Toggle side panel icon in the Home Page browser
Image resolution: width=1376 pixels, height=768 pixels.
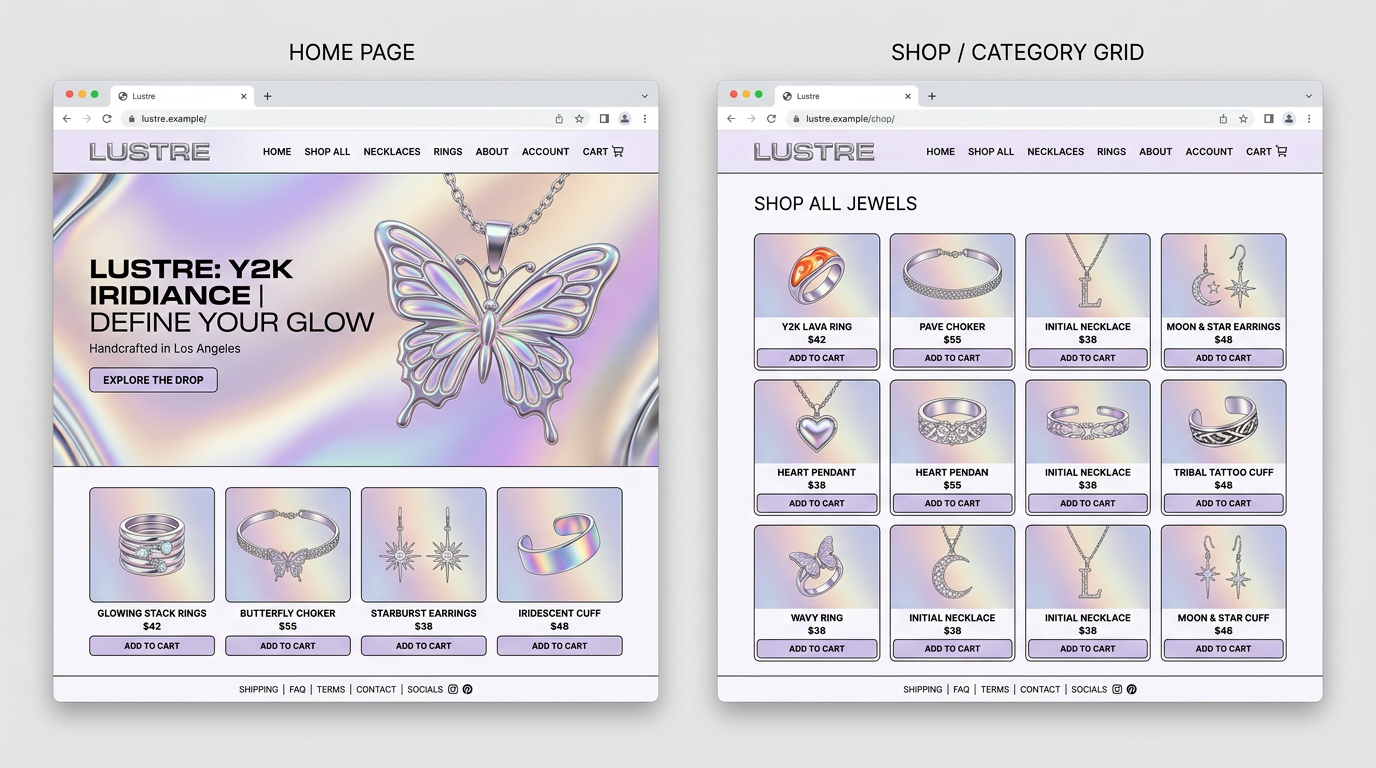[604, 119]
